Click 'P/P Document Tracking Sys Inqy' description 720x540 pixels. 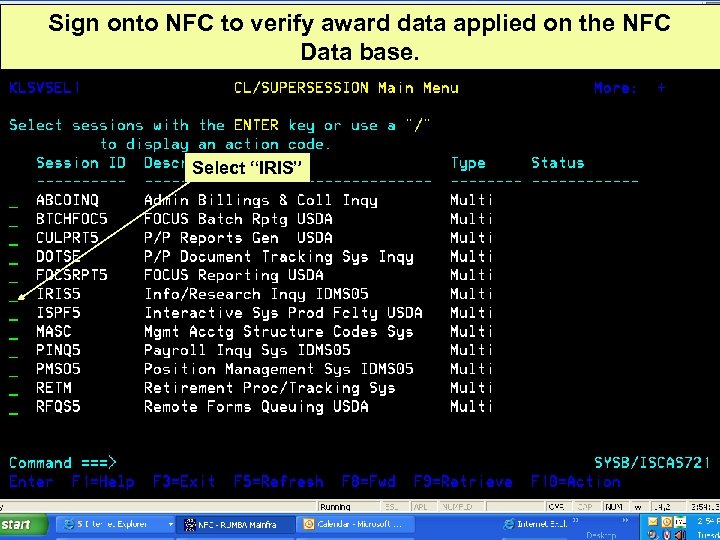(279, 257)
